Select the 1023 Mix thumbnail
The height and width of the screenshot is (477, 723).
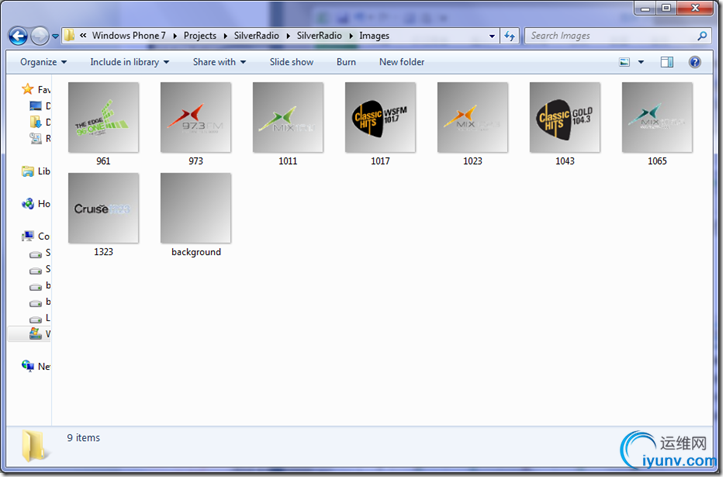[472, 117]
